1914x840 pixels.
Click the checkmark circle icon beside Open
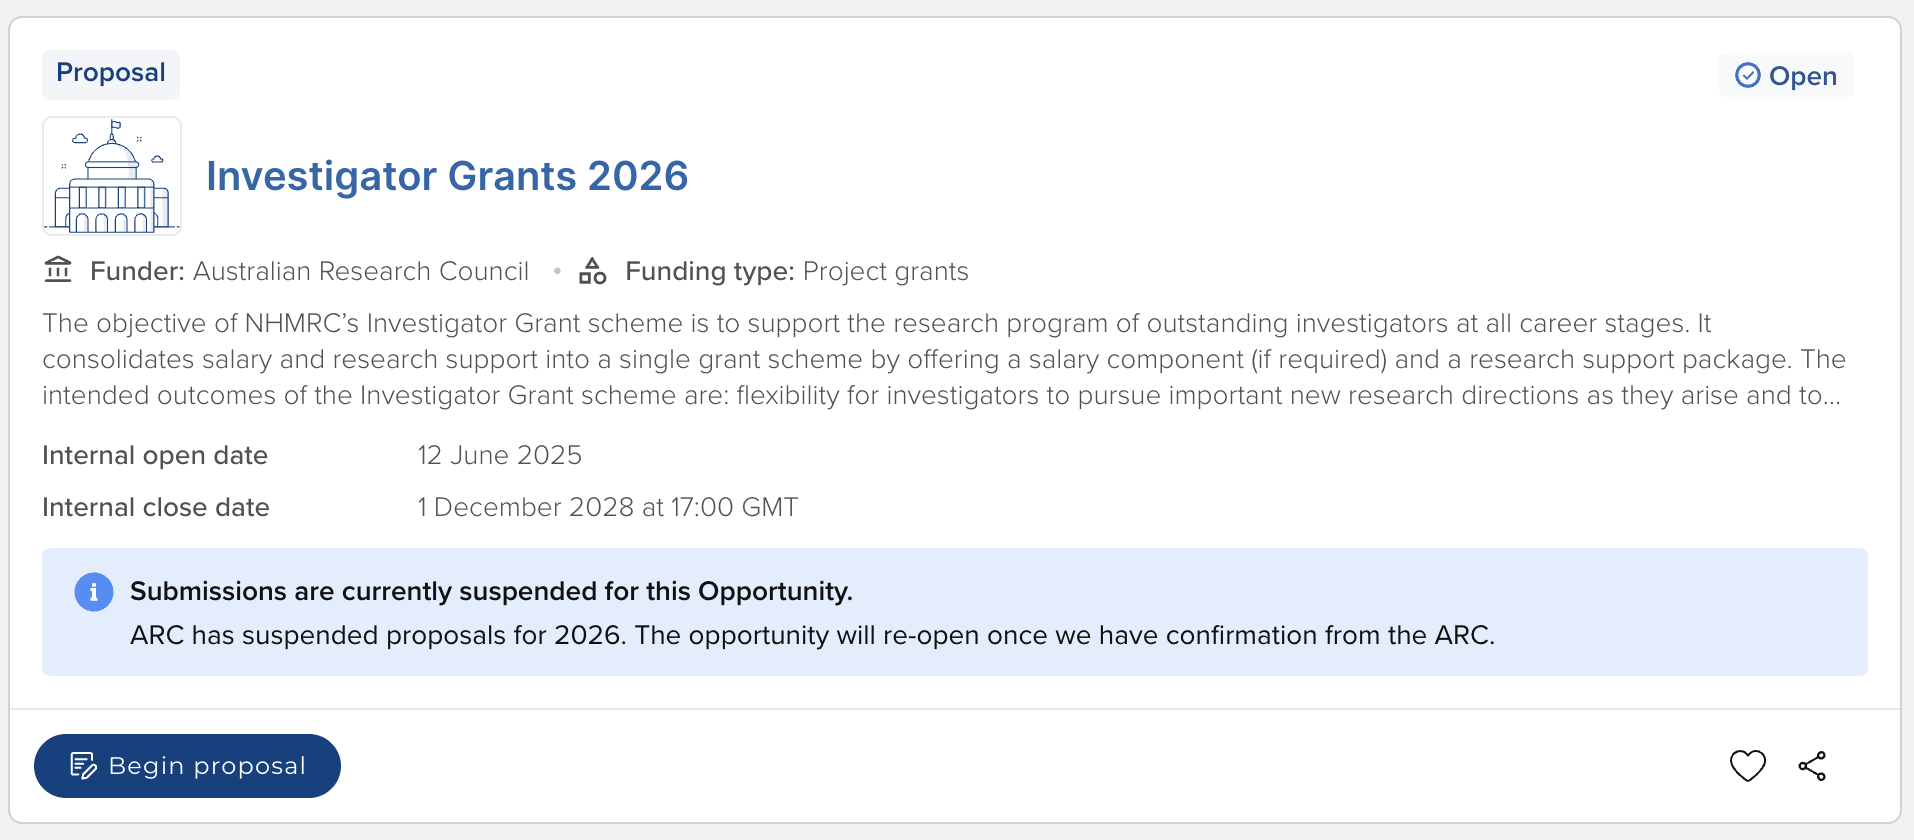click(x=1747, y=76)
